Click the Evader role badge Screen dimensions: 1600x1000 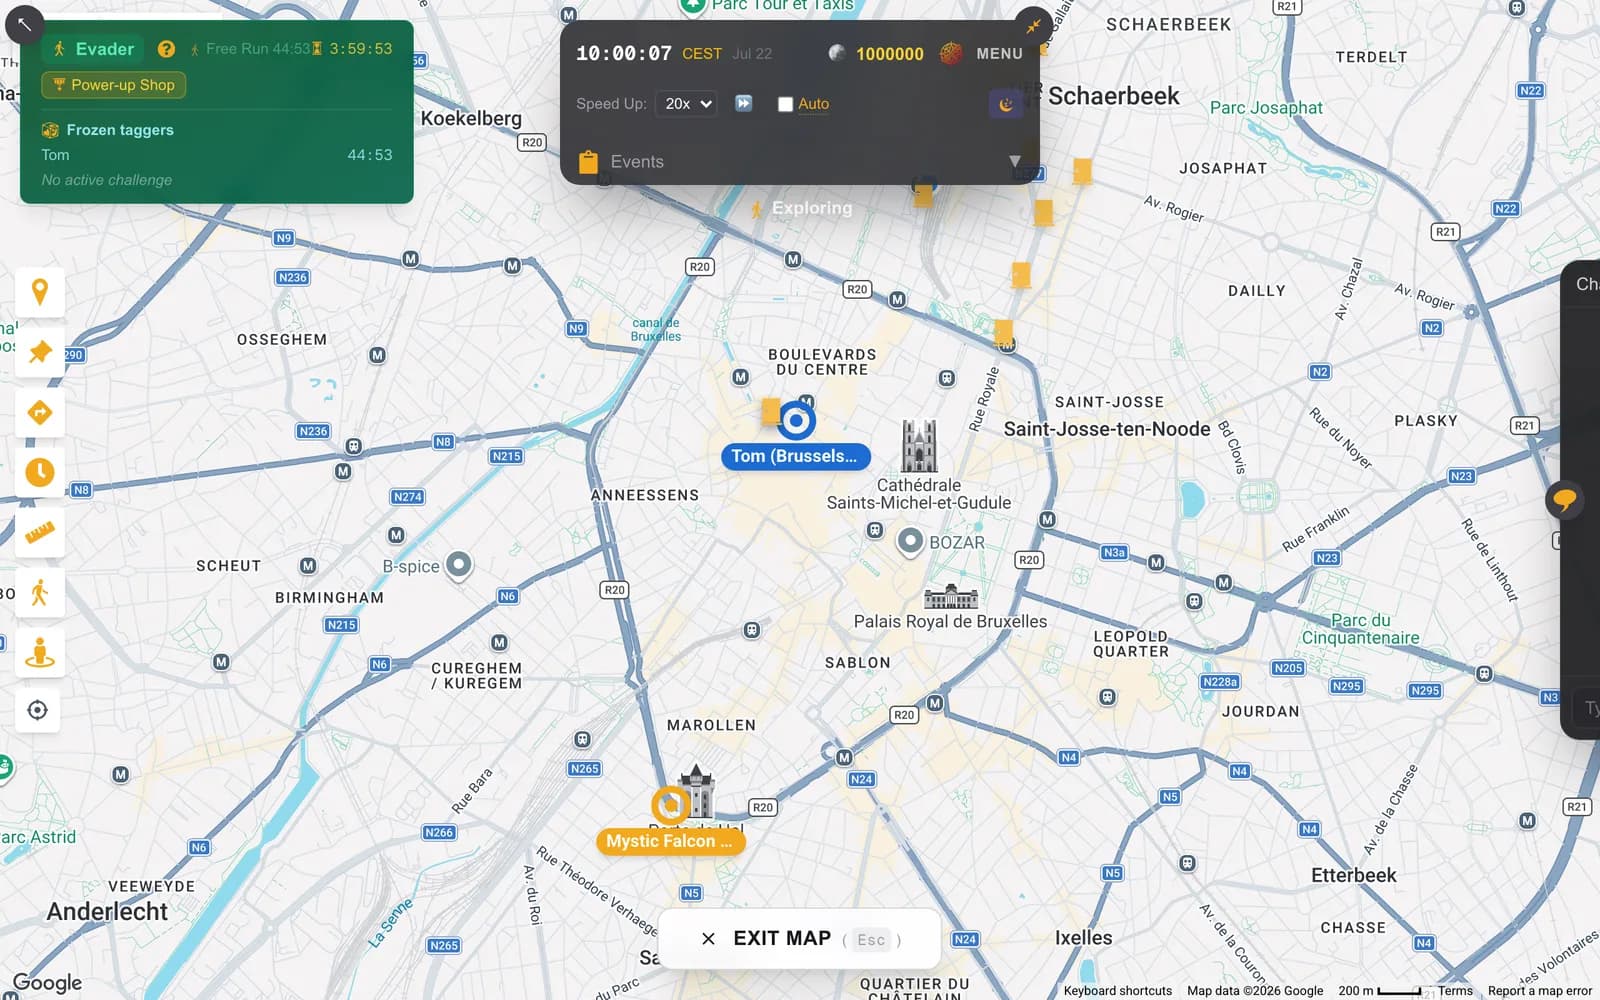(x=93, y=49)
